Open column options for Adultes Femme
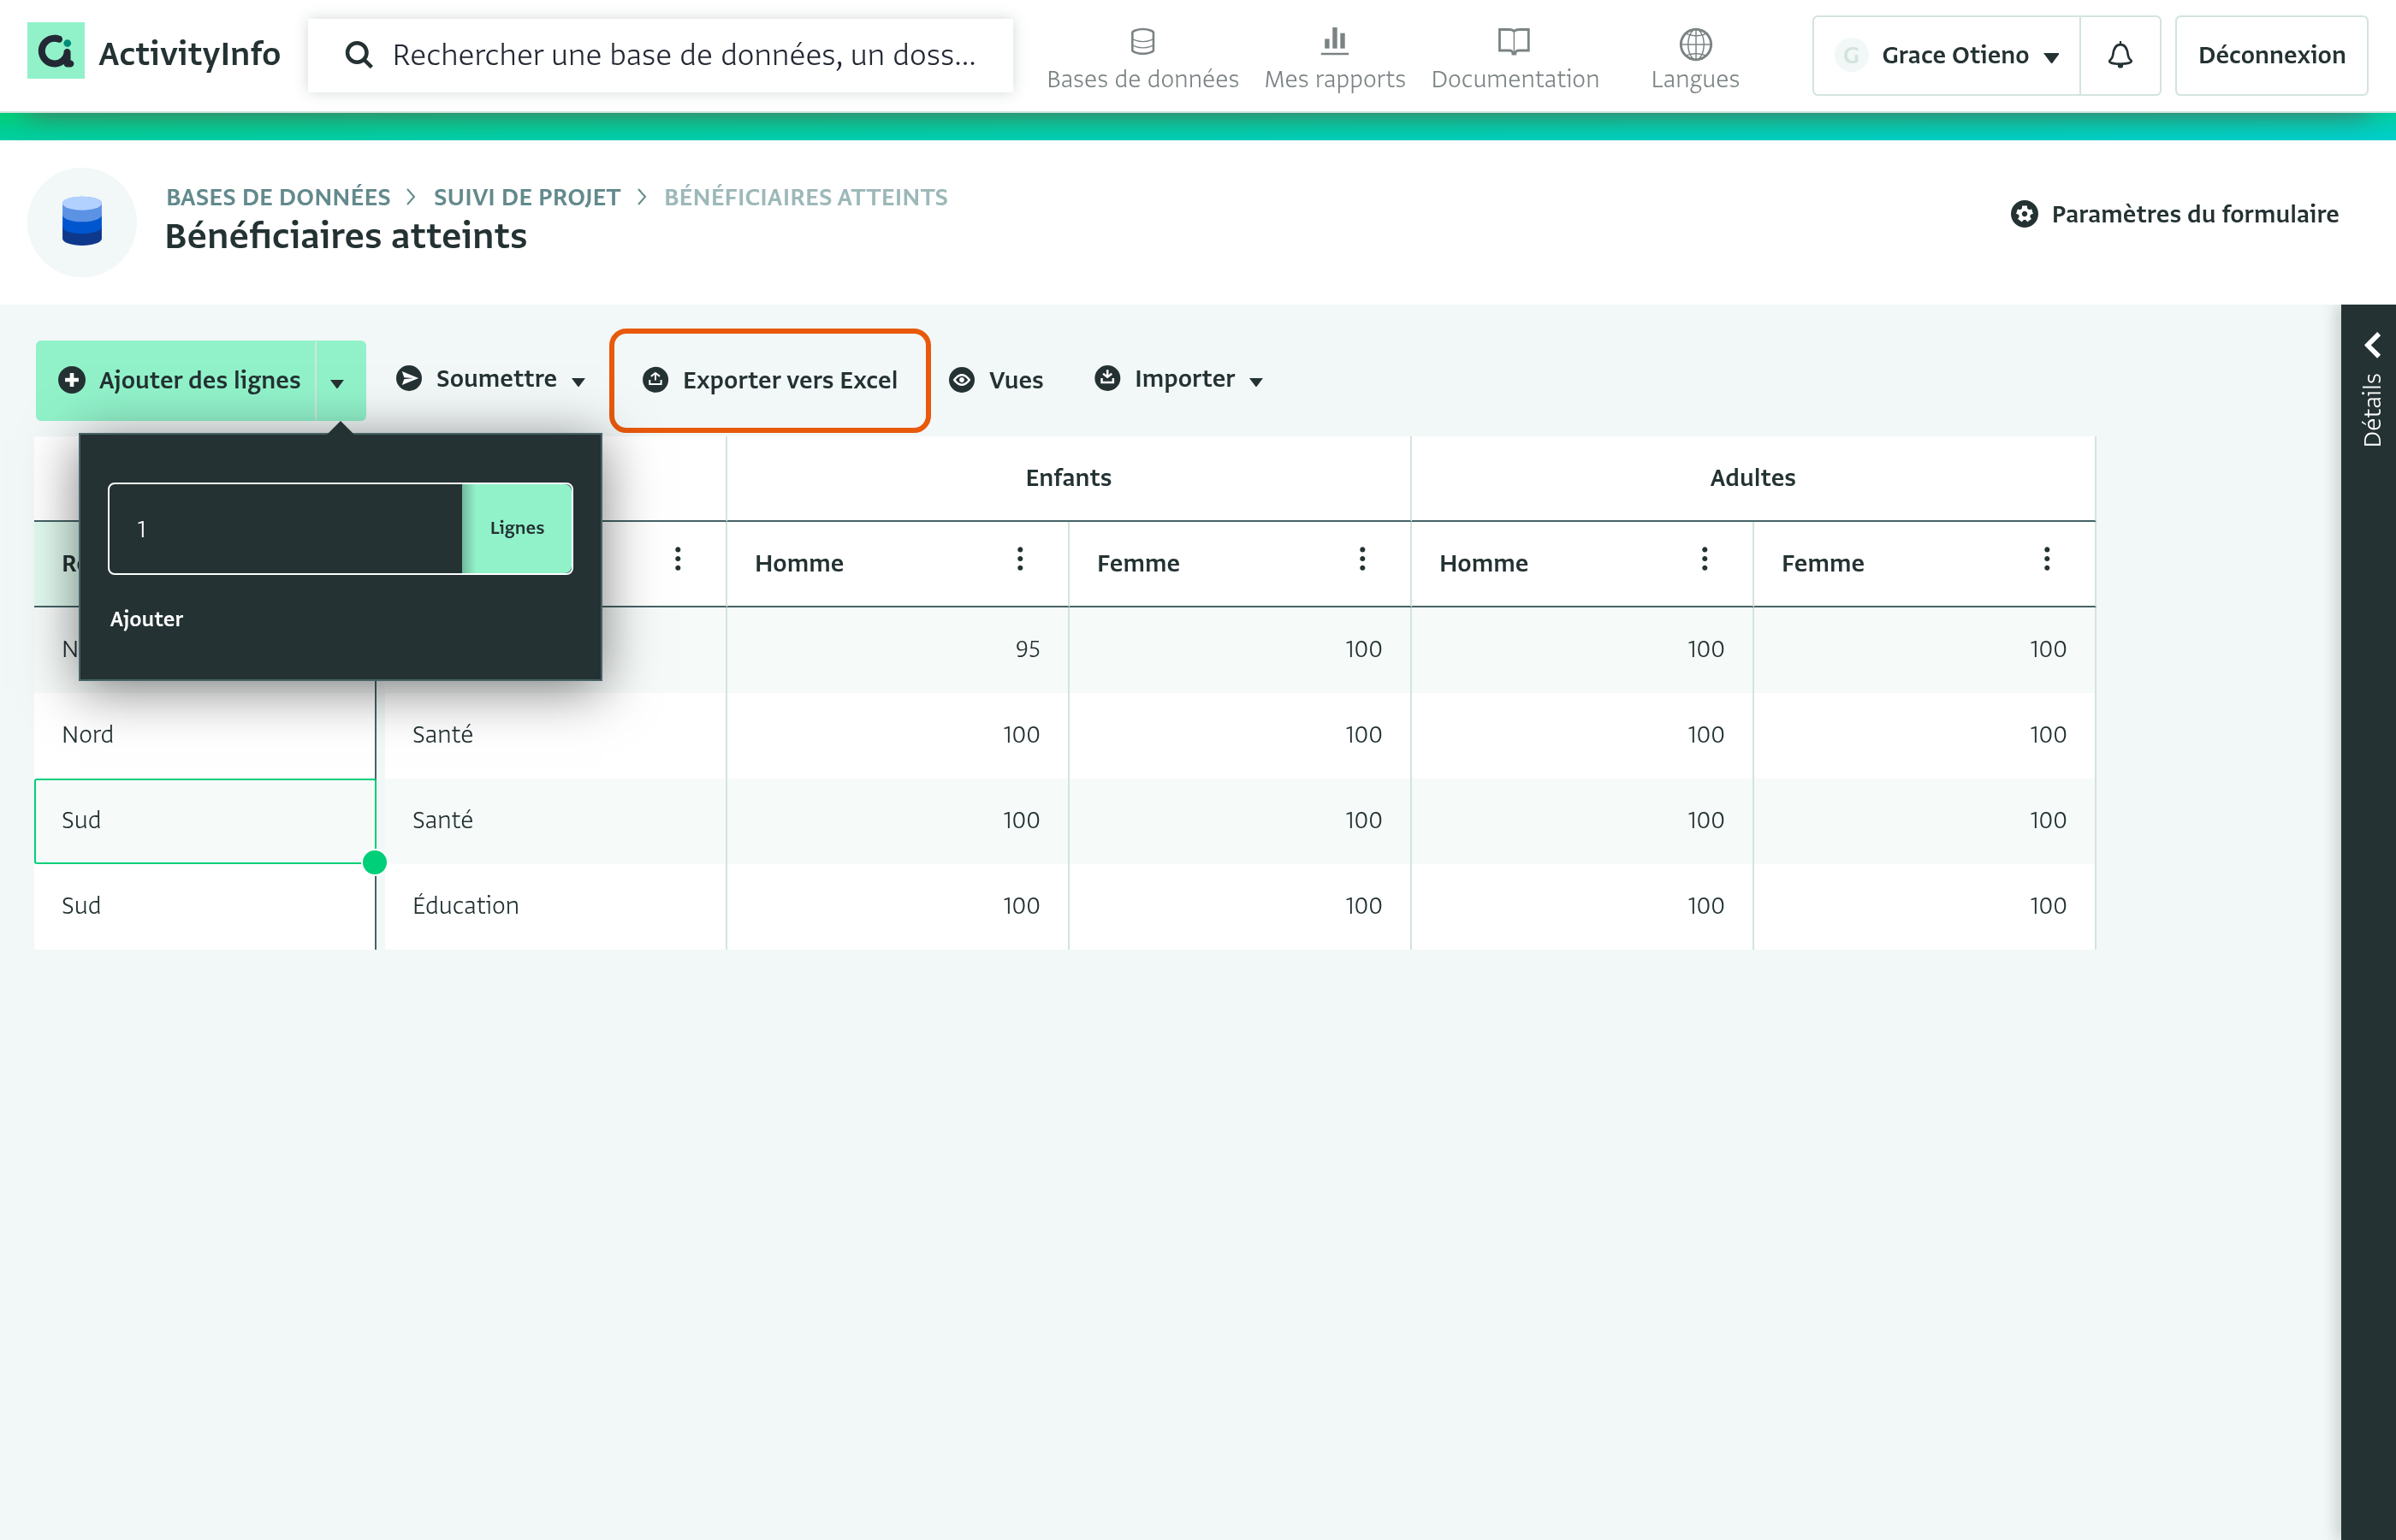The image size is (2396, 1540). [x=2047, y=560]
